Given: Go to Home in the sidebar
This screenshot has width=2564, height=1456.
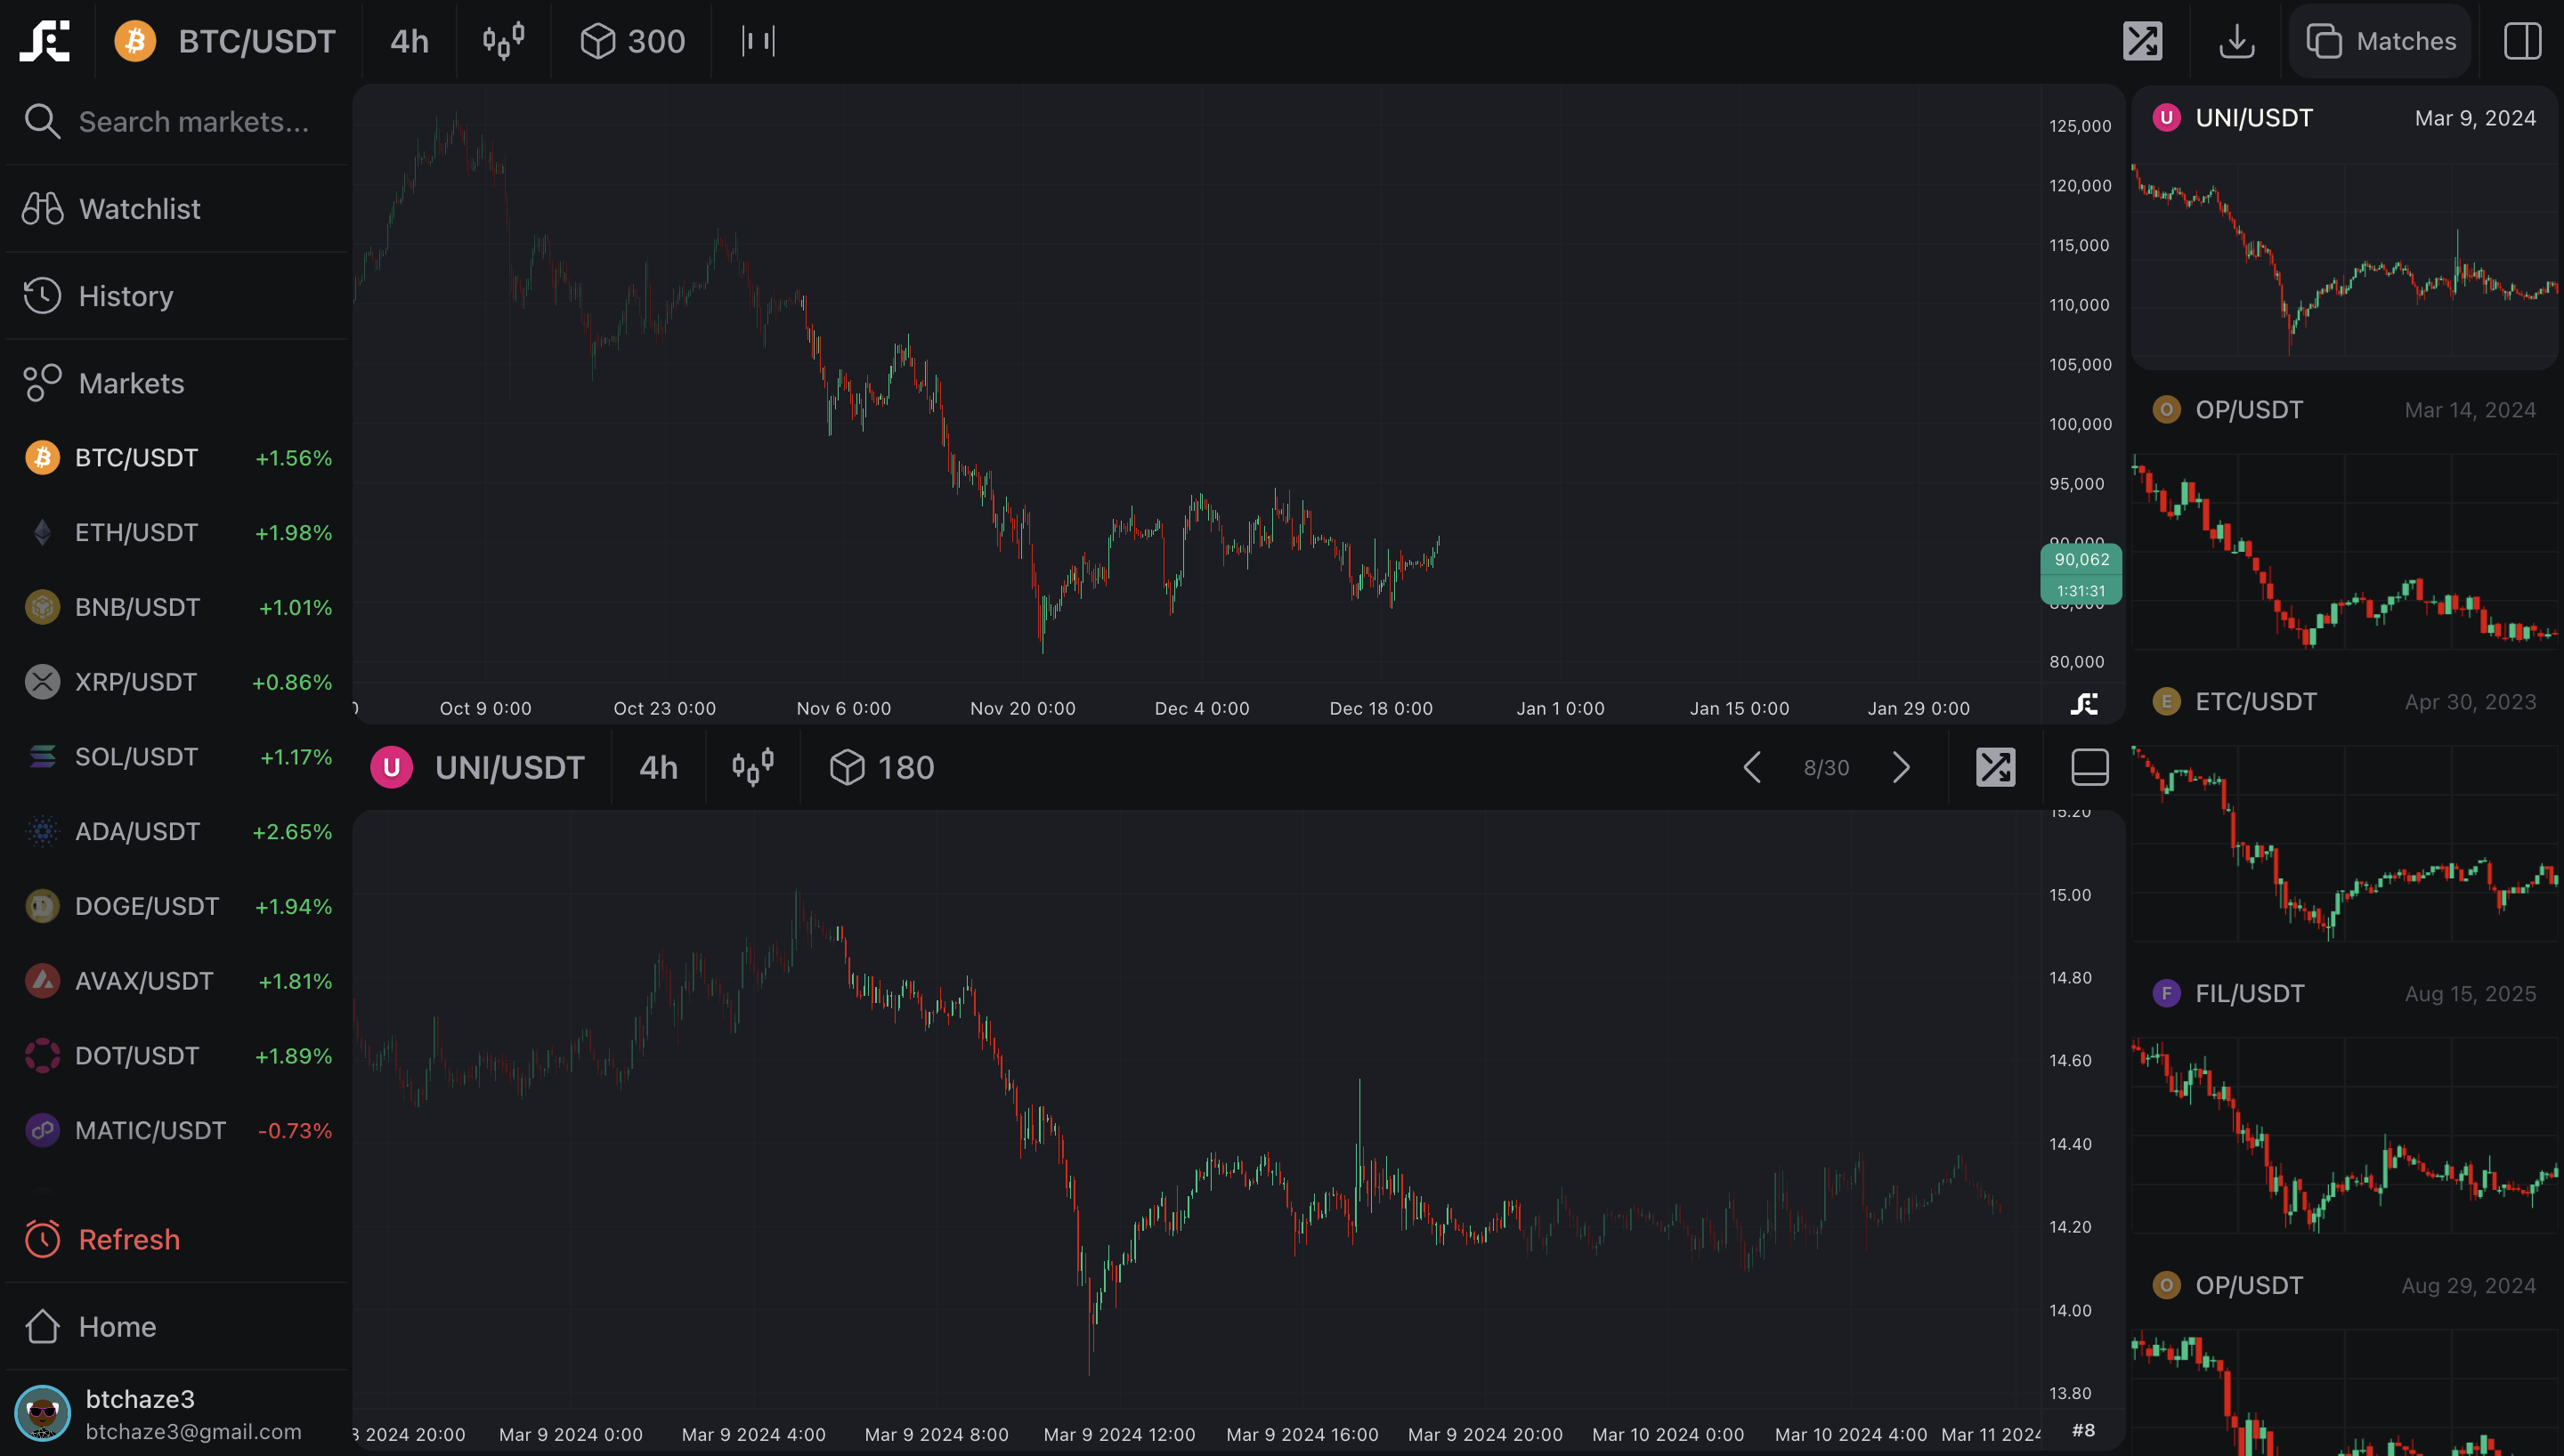Looking at the screenshot, I should pyautogui.click(x=117, y=1326).
